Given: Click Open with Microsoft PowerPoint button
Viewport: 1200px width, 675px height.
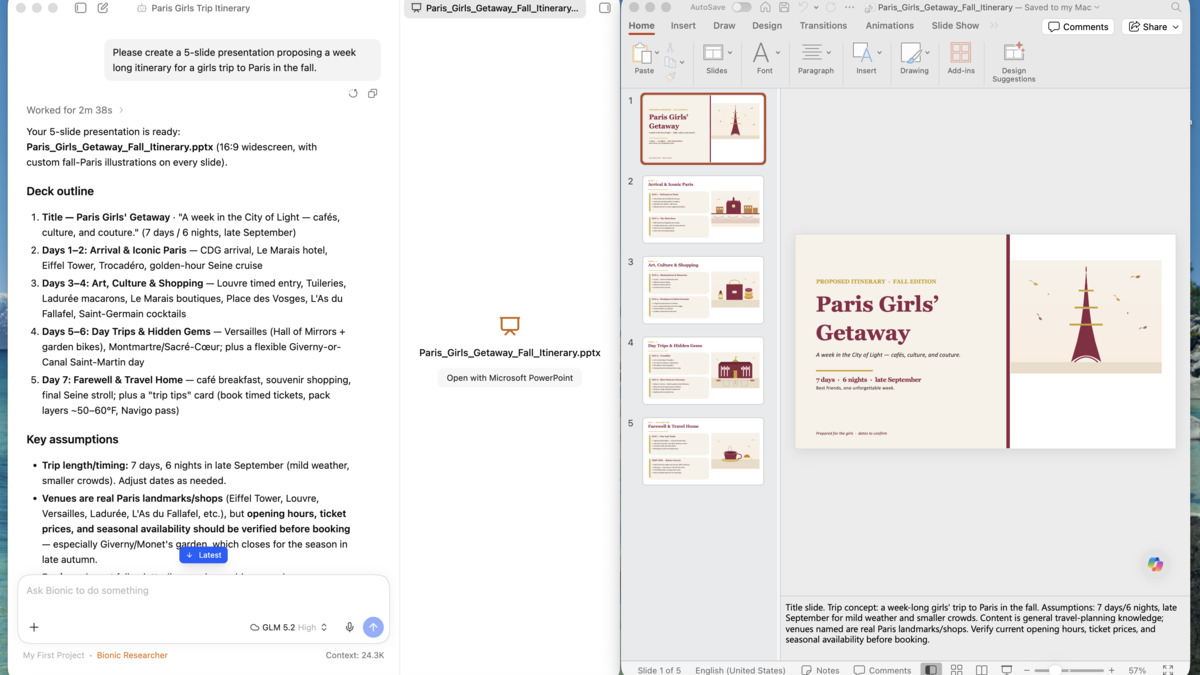Looking at the screenshot, I should tap(510, 378).
